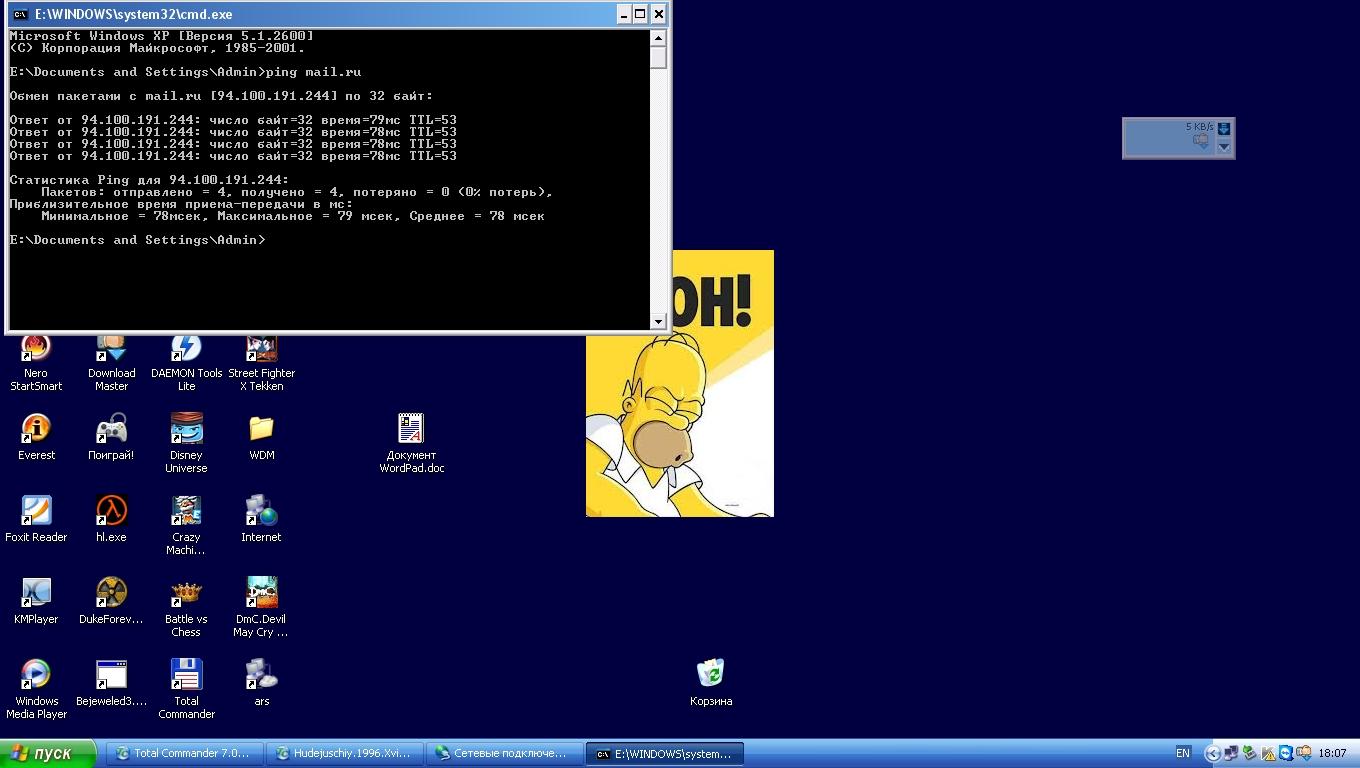
Task: Switch to Hudejuschiy.1996 taskbar button
Action: pyautogui.click(x=344, y=753)
